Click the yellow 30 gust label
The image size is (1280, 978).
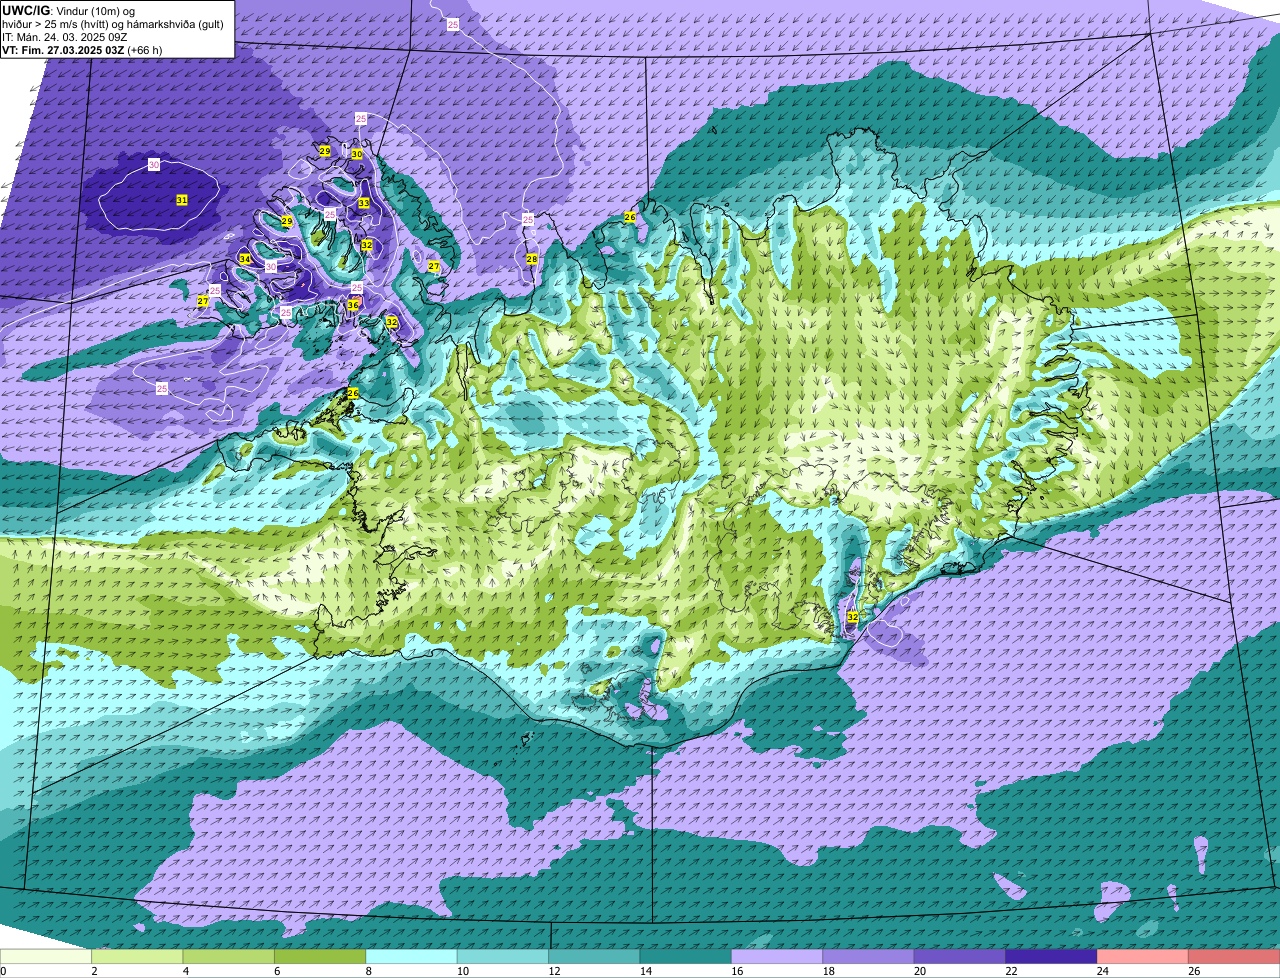click(357, 154)
